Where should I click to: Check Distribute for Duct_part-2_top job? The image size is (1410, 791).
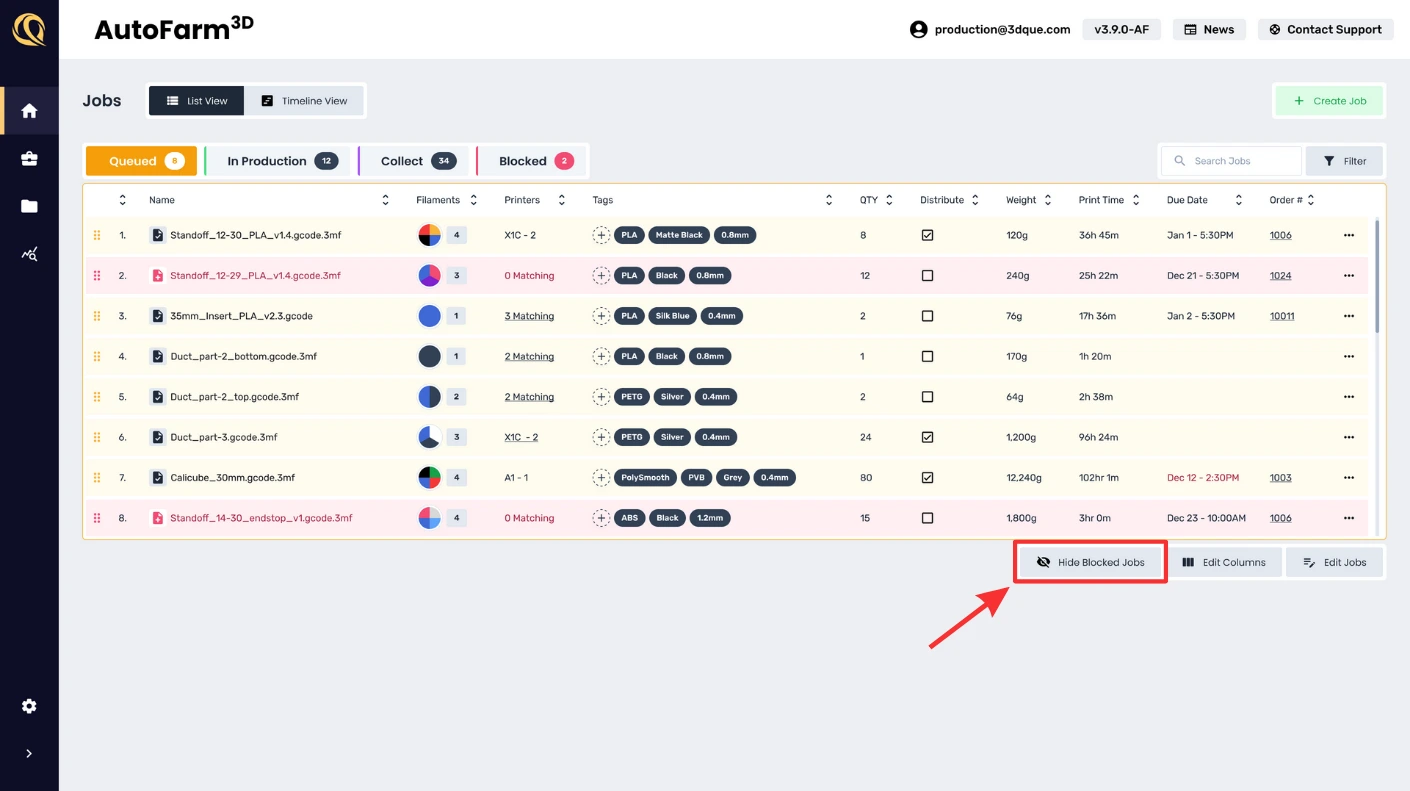927,397
